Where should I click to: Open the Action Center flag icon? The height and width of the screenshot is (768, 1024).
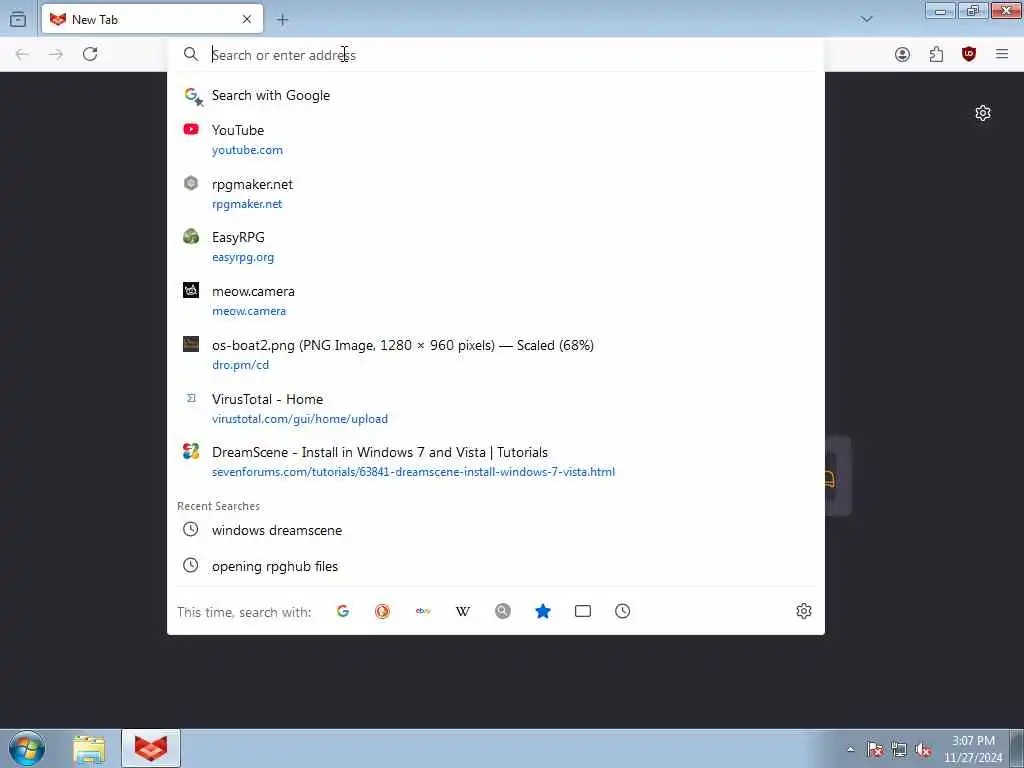[874, 750]
